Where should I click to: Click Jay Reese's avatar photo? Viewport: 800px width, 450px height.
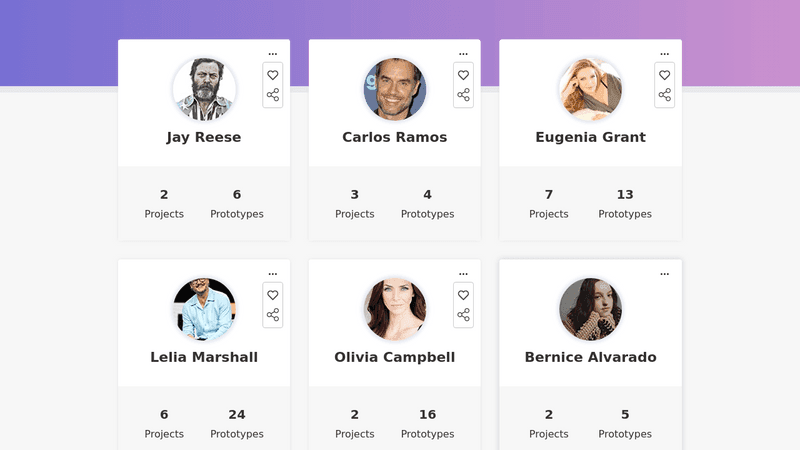[x=204, y=89]
